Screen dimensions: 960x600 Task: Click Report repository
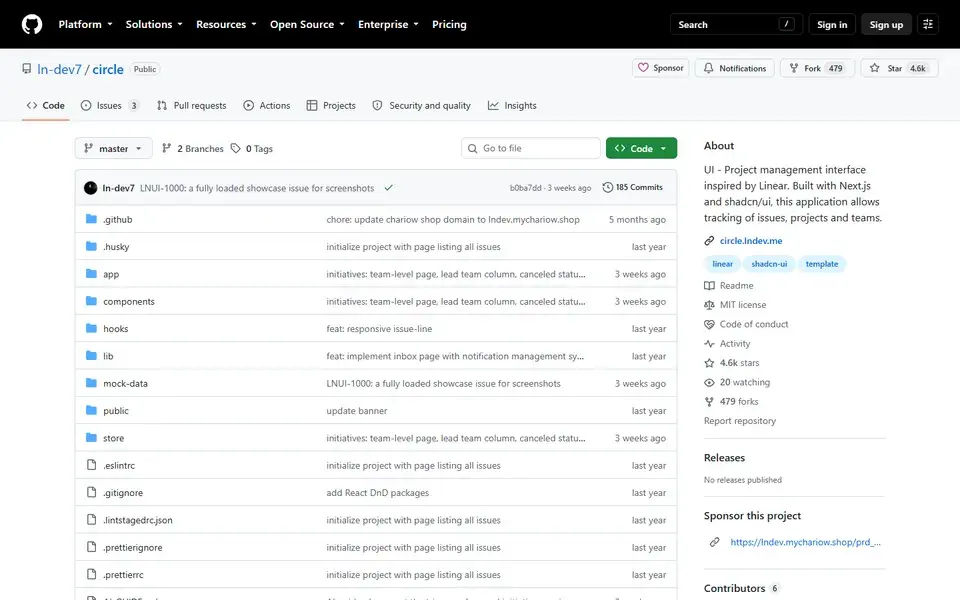pyautogui.click(x=740, y=421)
